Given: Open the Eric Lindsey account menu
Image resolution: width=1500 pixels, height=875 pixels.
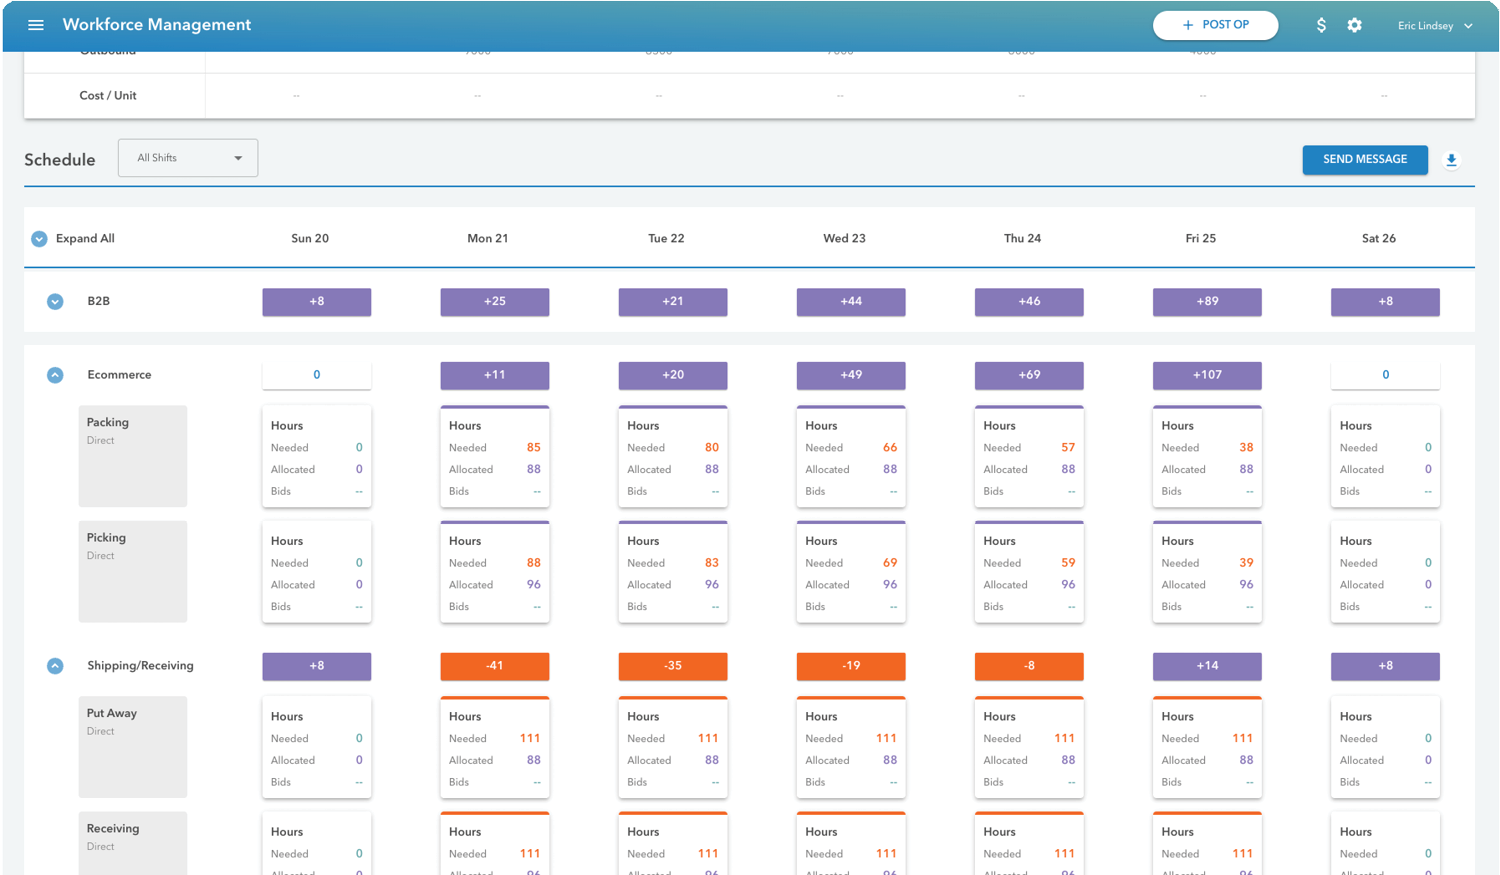Looking at the screenshot, I should pyautogui.click(x=1434, y=25).
